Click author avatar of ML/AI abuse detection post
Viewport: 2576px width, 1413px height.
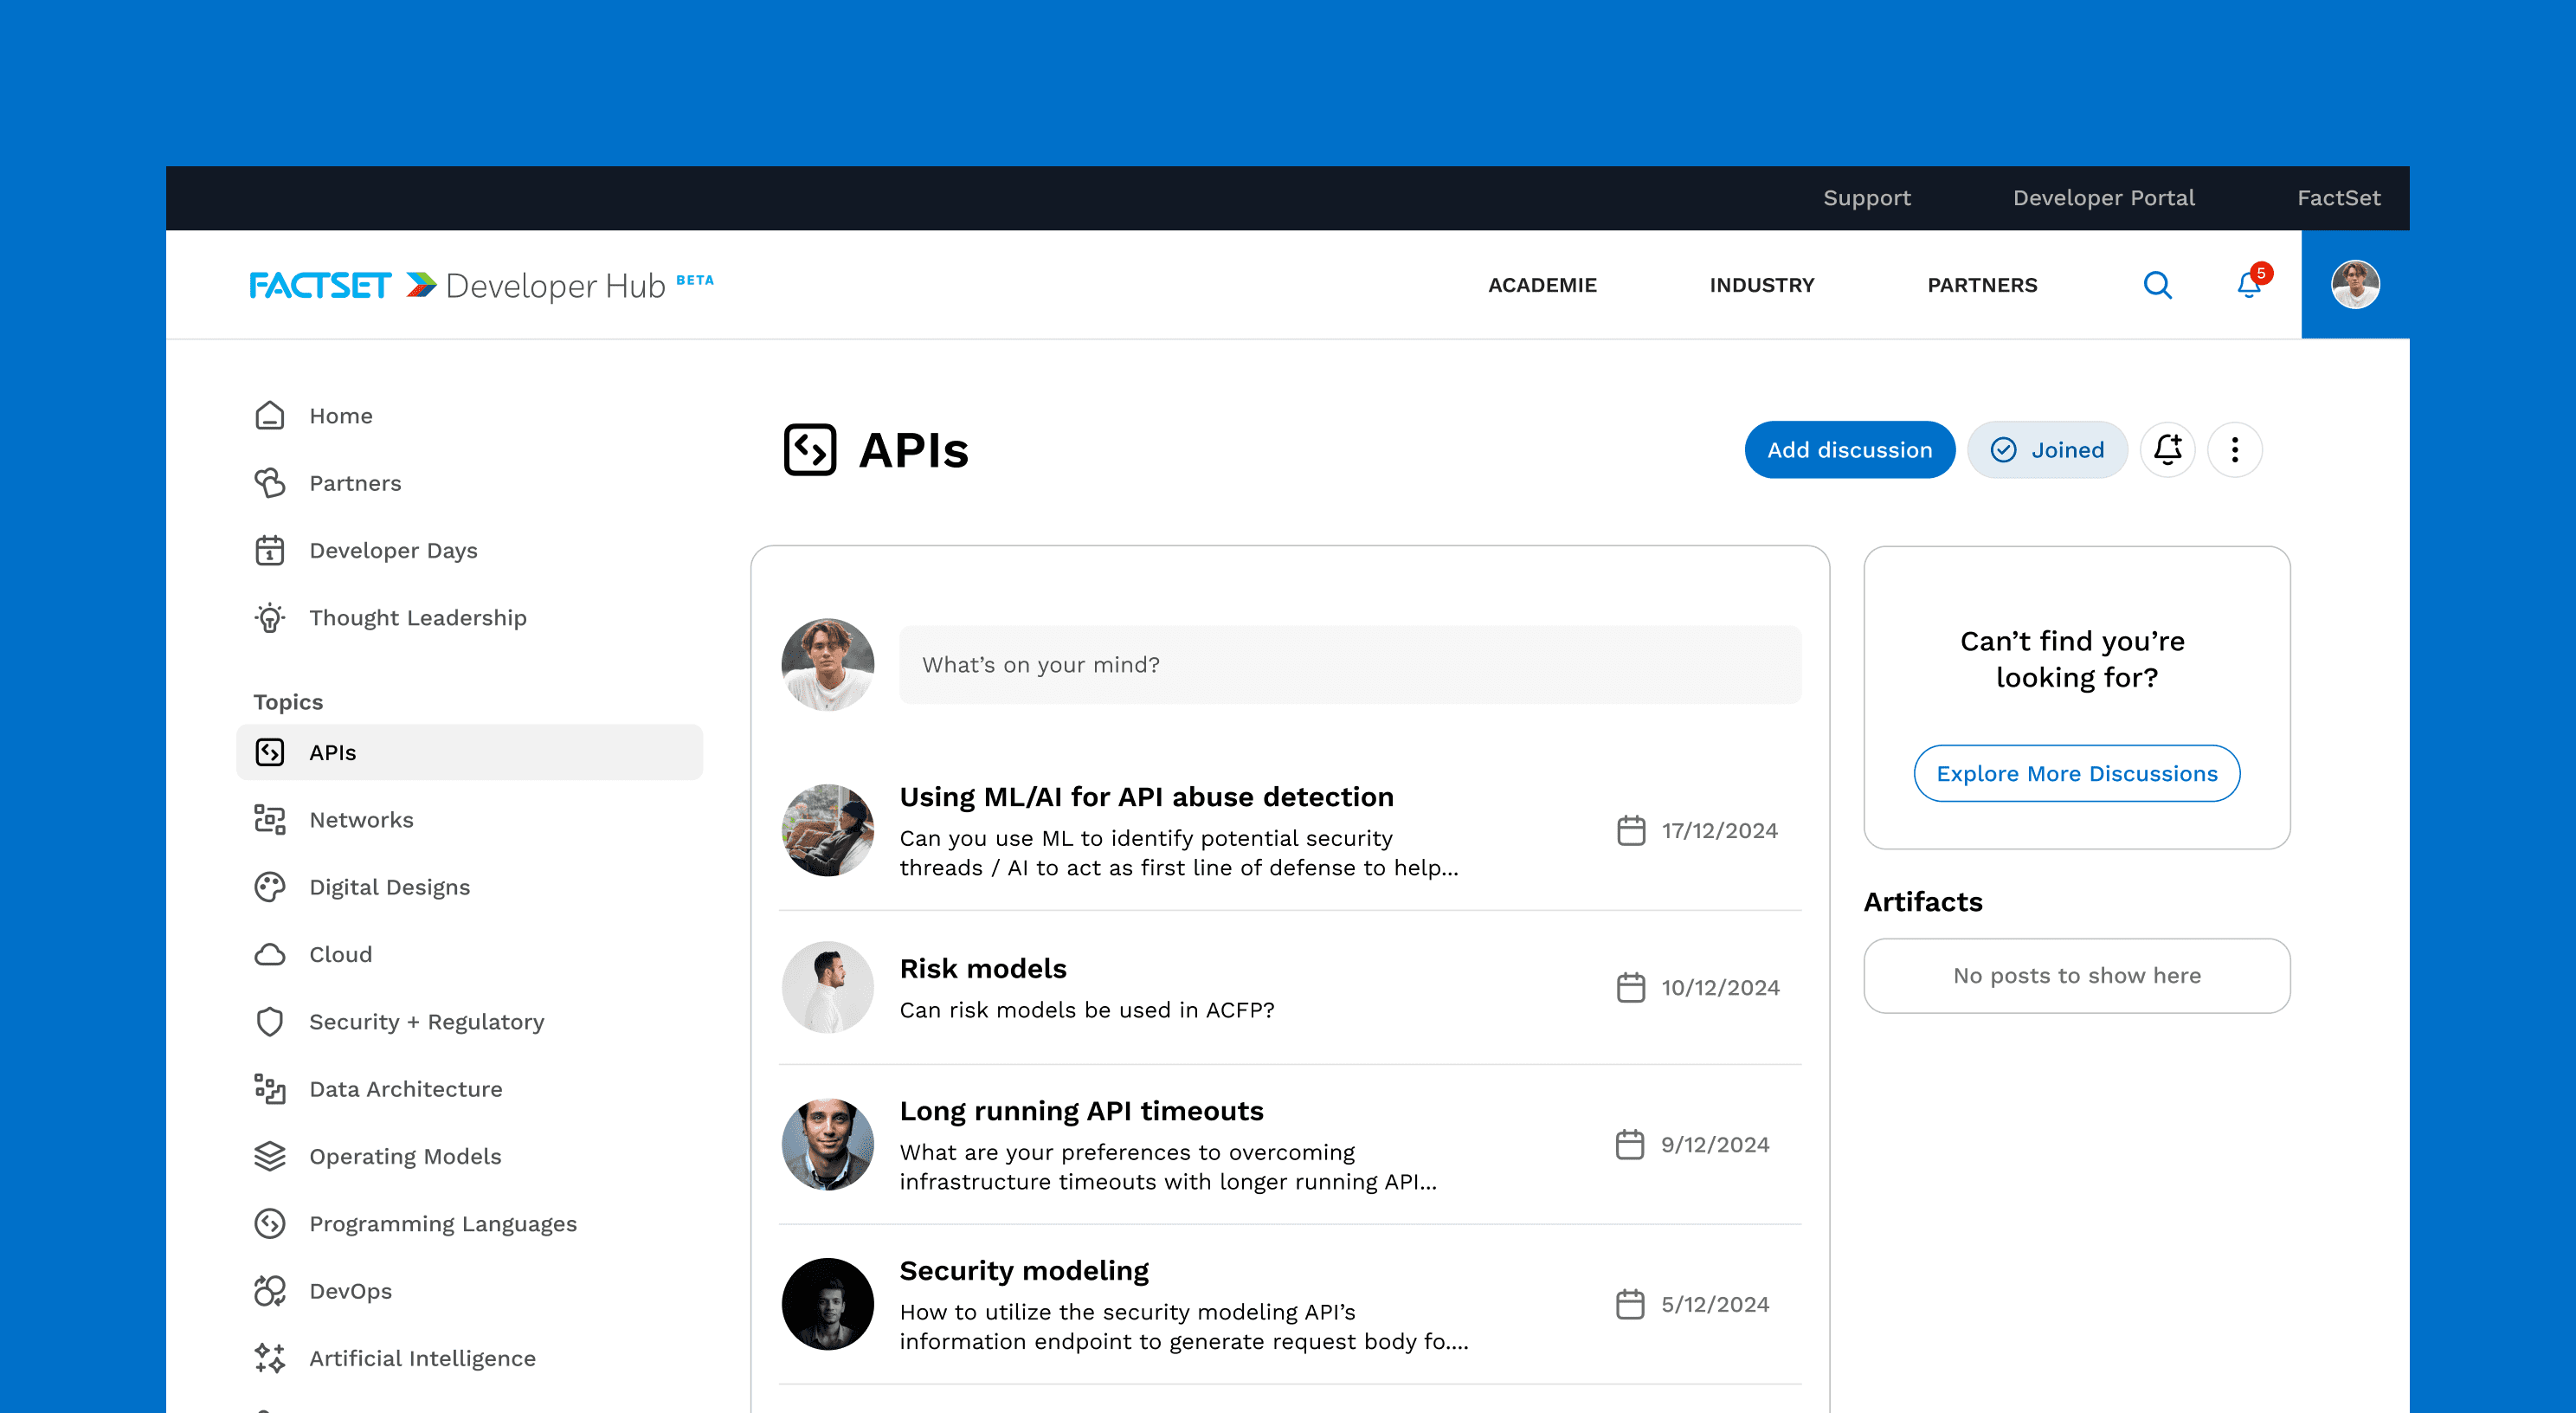(828, 831)
